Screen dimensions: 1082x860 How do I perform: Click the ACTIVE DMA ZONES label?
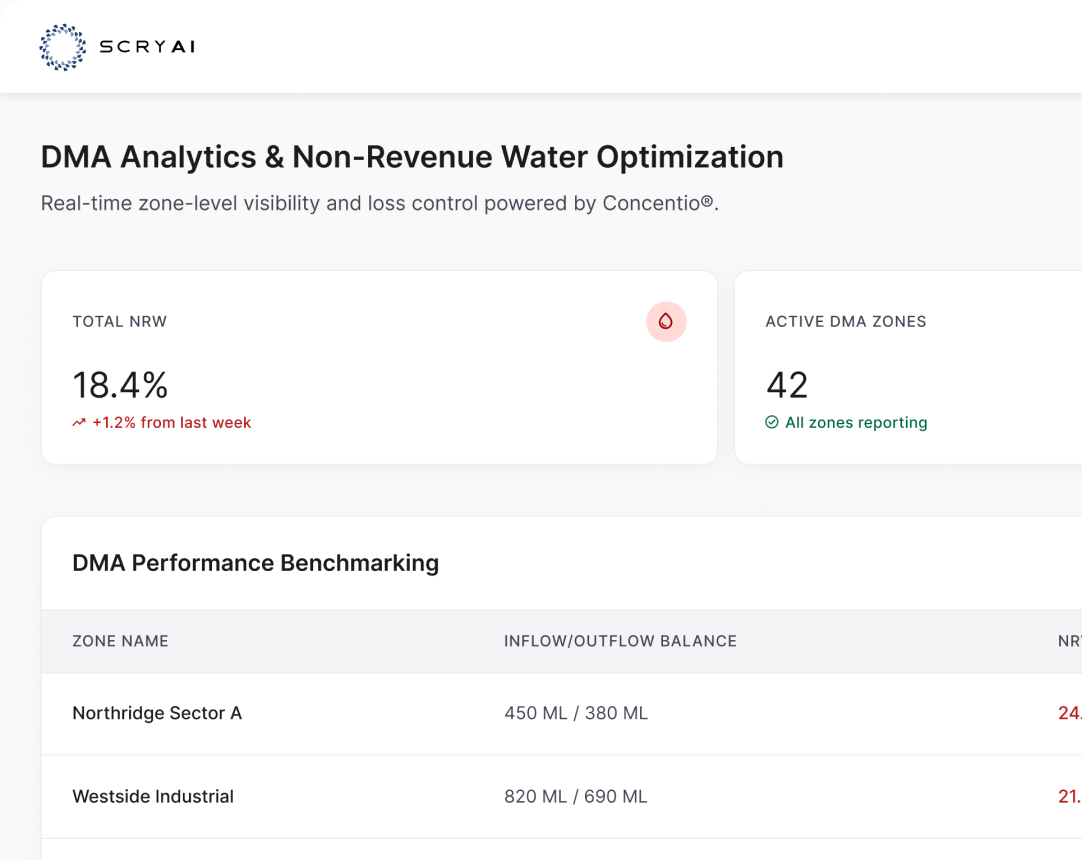click(846, 322)
